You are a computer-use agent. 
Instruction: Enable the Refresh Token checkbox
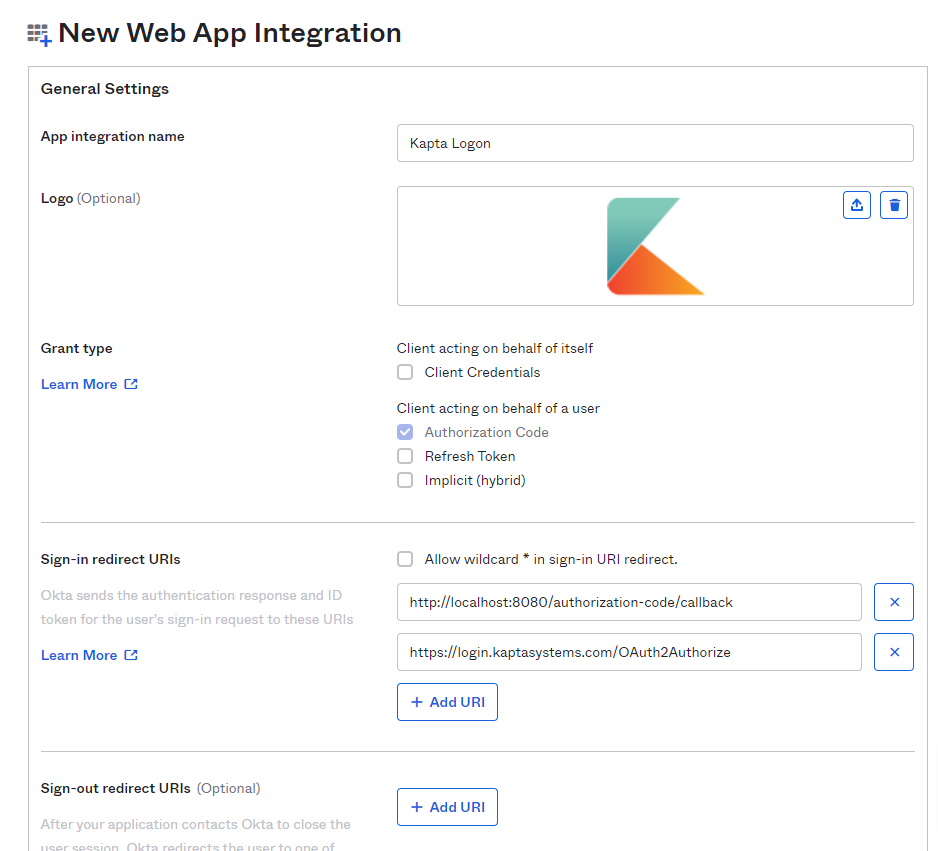(x=405, y=456)
